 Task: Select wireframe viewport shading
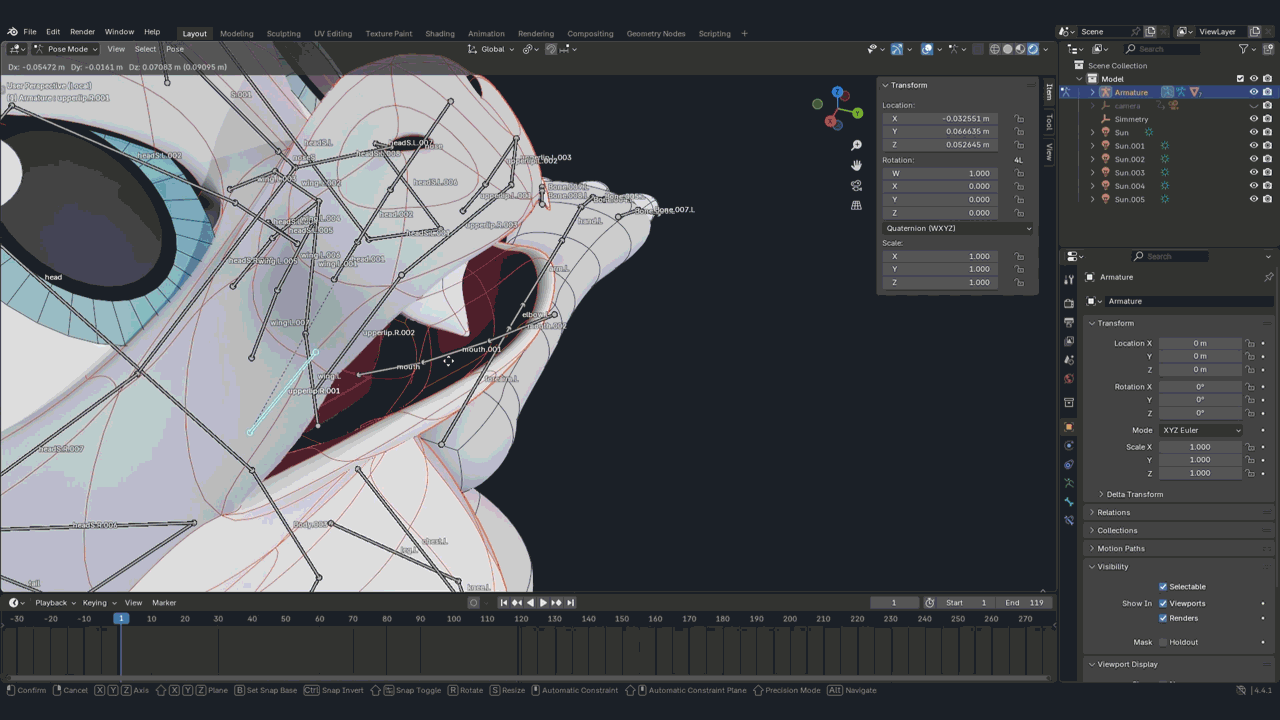[x=995, y=49]
